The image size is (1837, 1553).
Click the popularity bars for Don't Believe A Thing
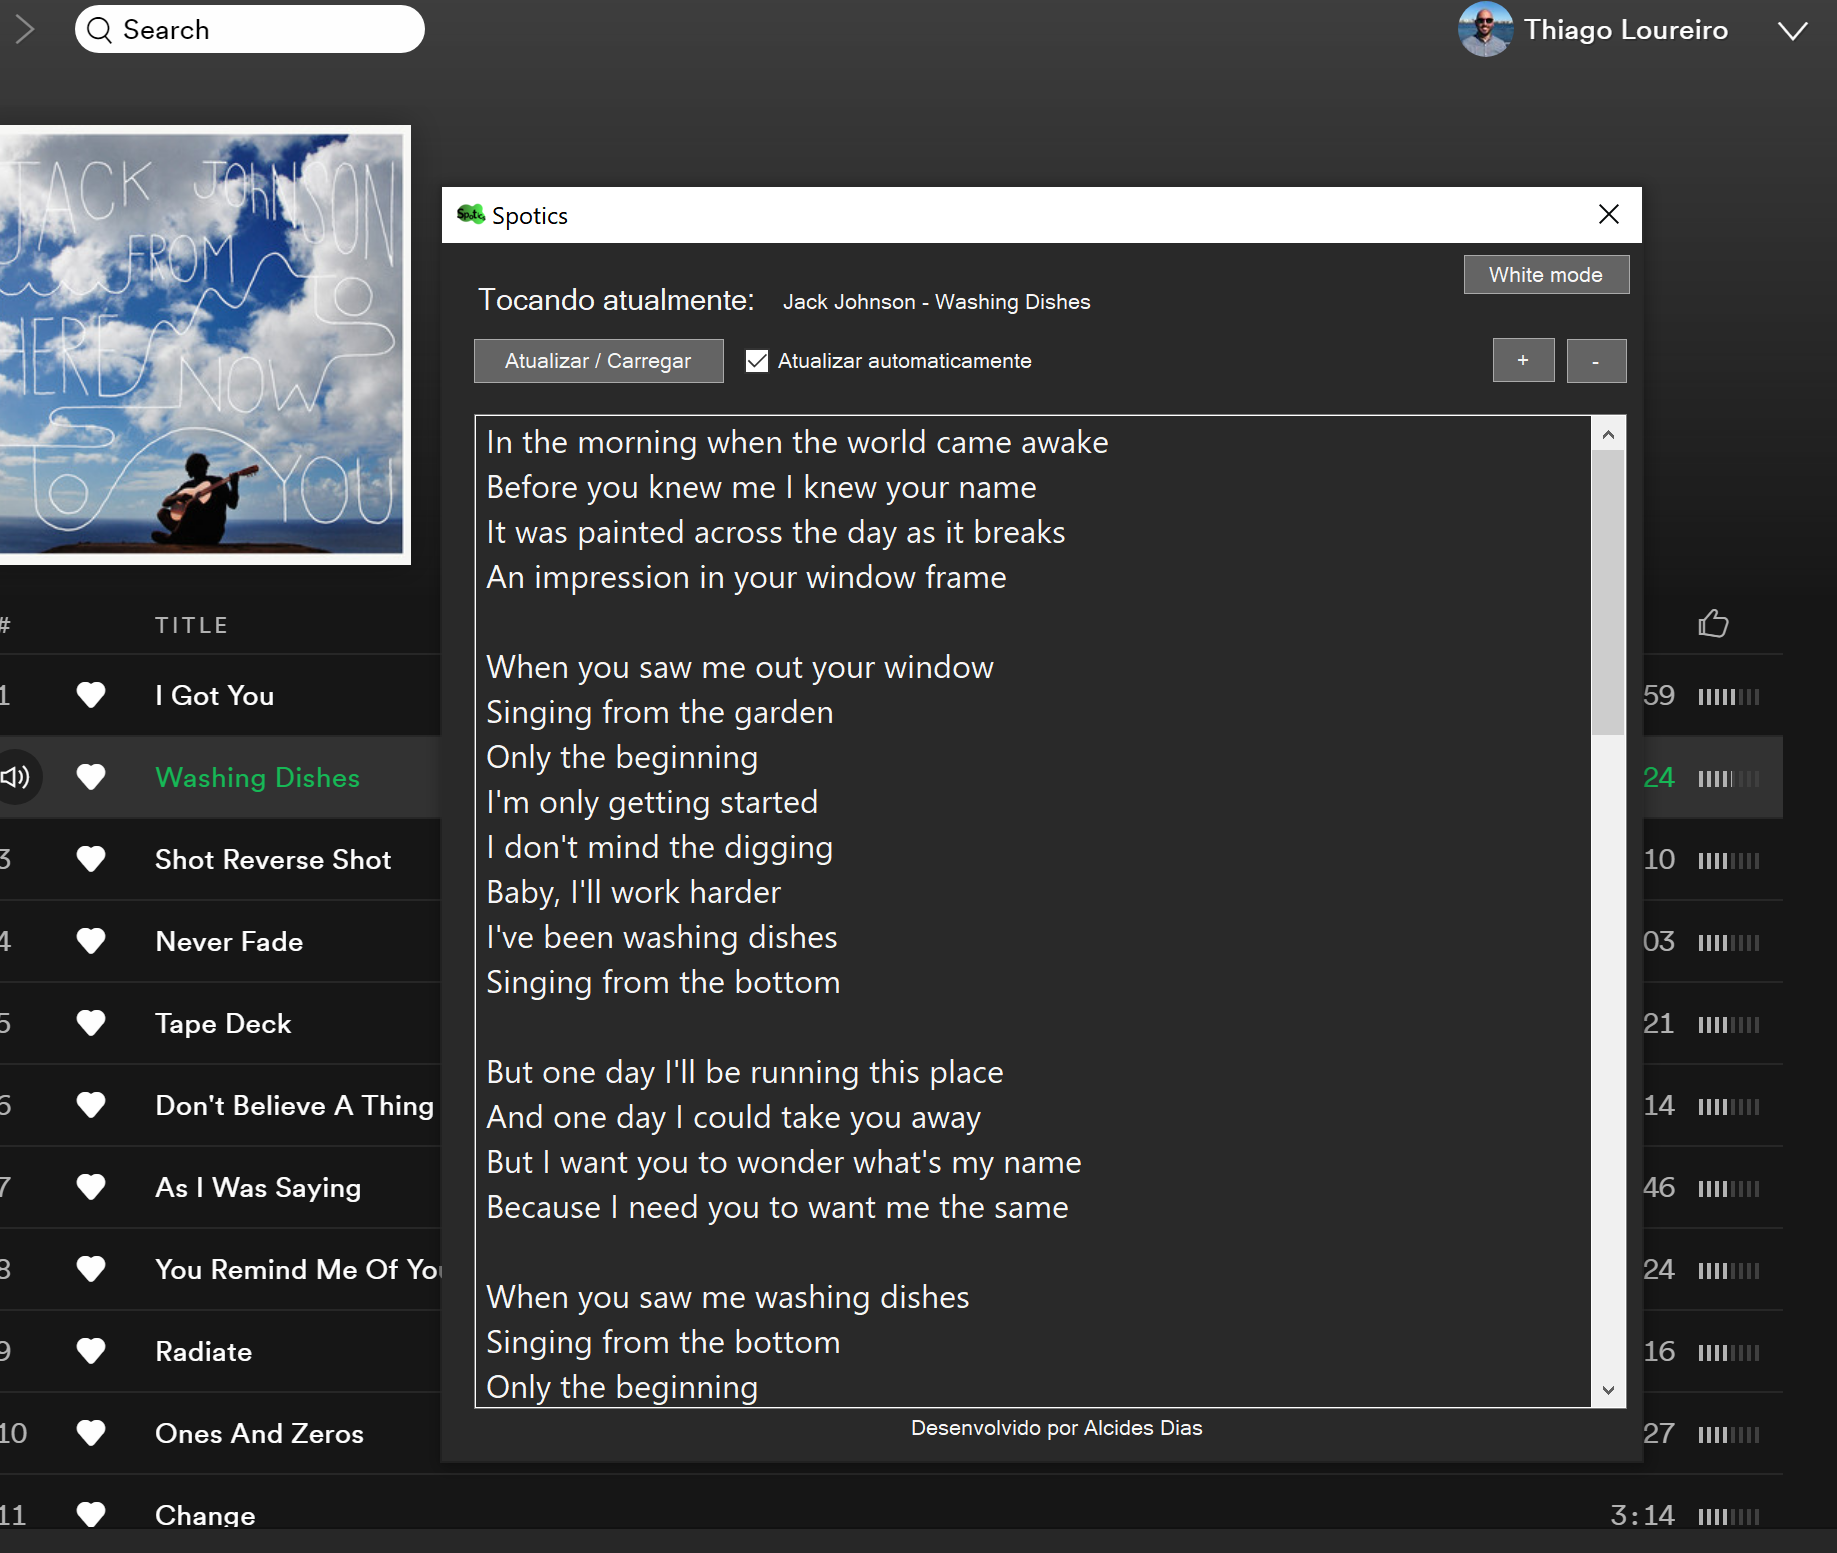[x=1728, y=1106]
